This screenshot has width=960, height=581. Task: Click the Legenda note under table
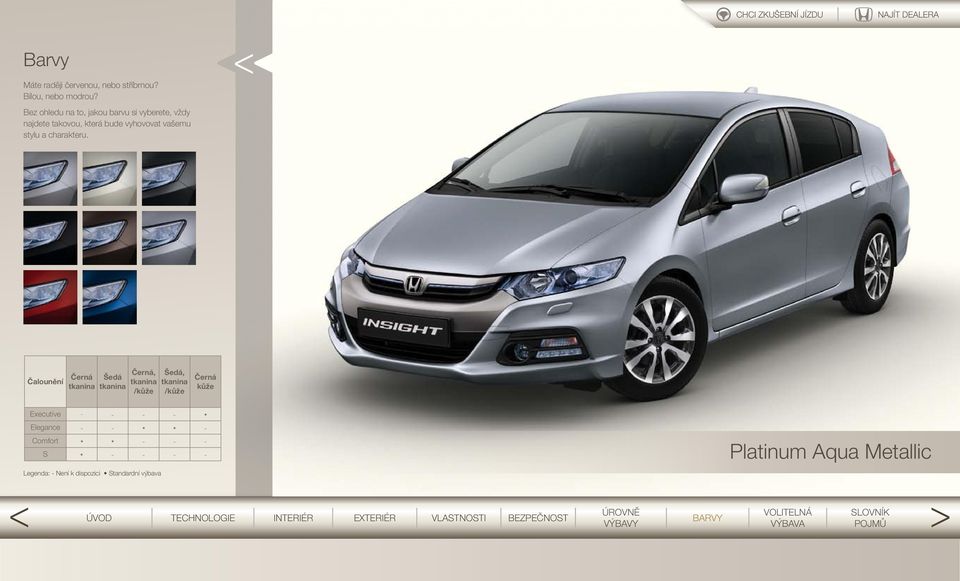pyautogui.click(x=92, y=473)
